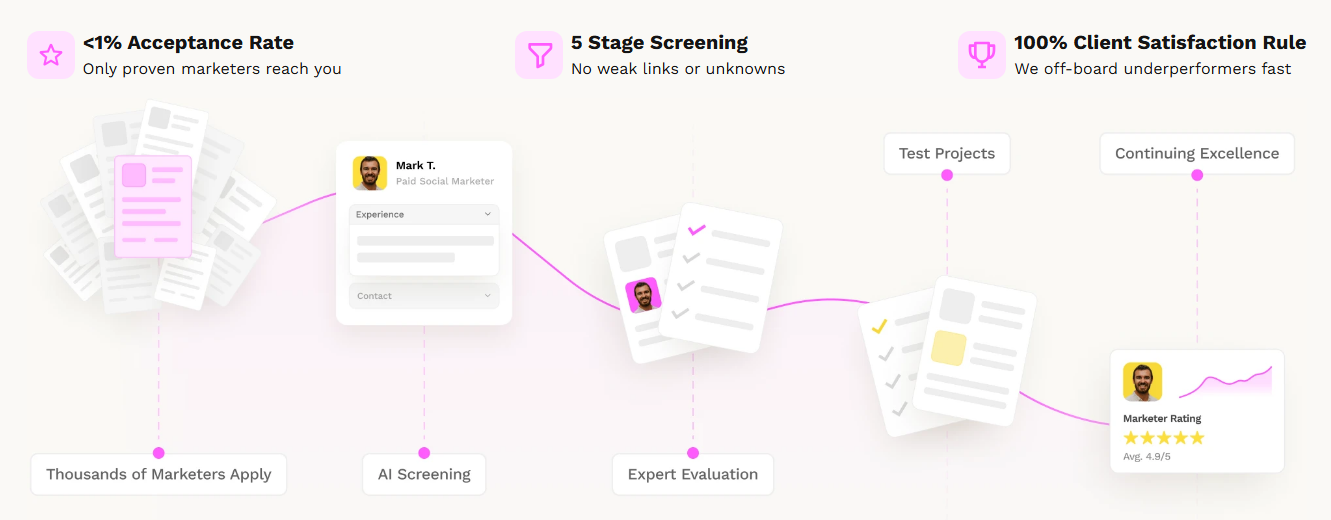
Task: Select the Continuing Excellence label
Action: (1197, 153)
